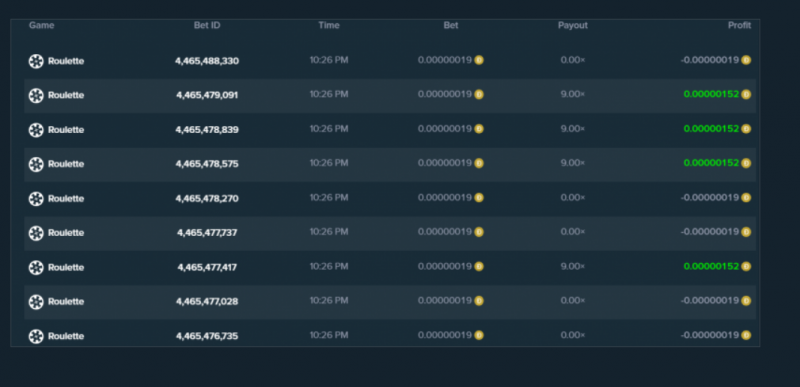This screenshot has height=387, width=800.
Task: Click 0.00000019 bet amount in row 4,465,477,737
Action: click(x=445, y=232)
